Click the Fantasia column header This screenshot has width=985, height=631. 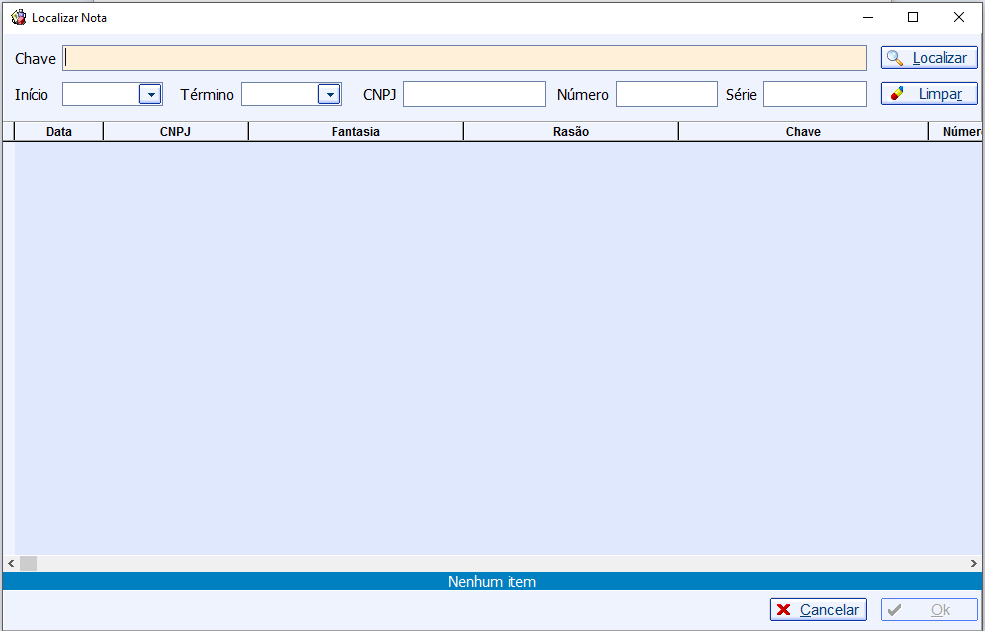click(x=355, y=131)
